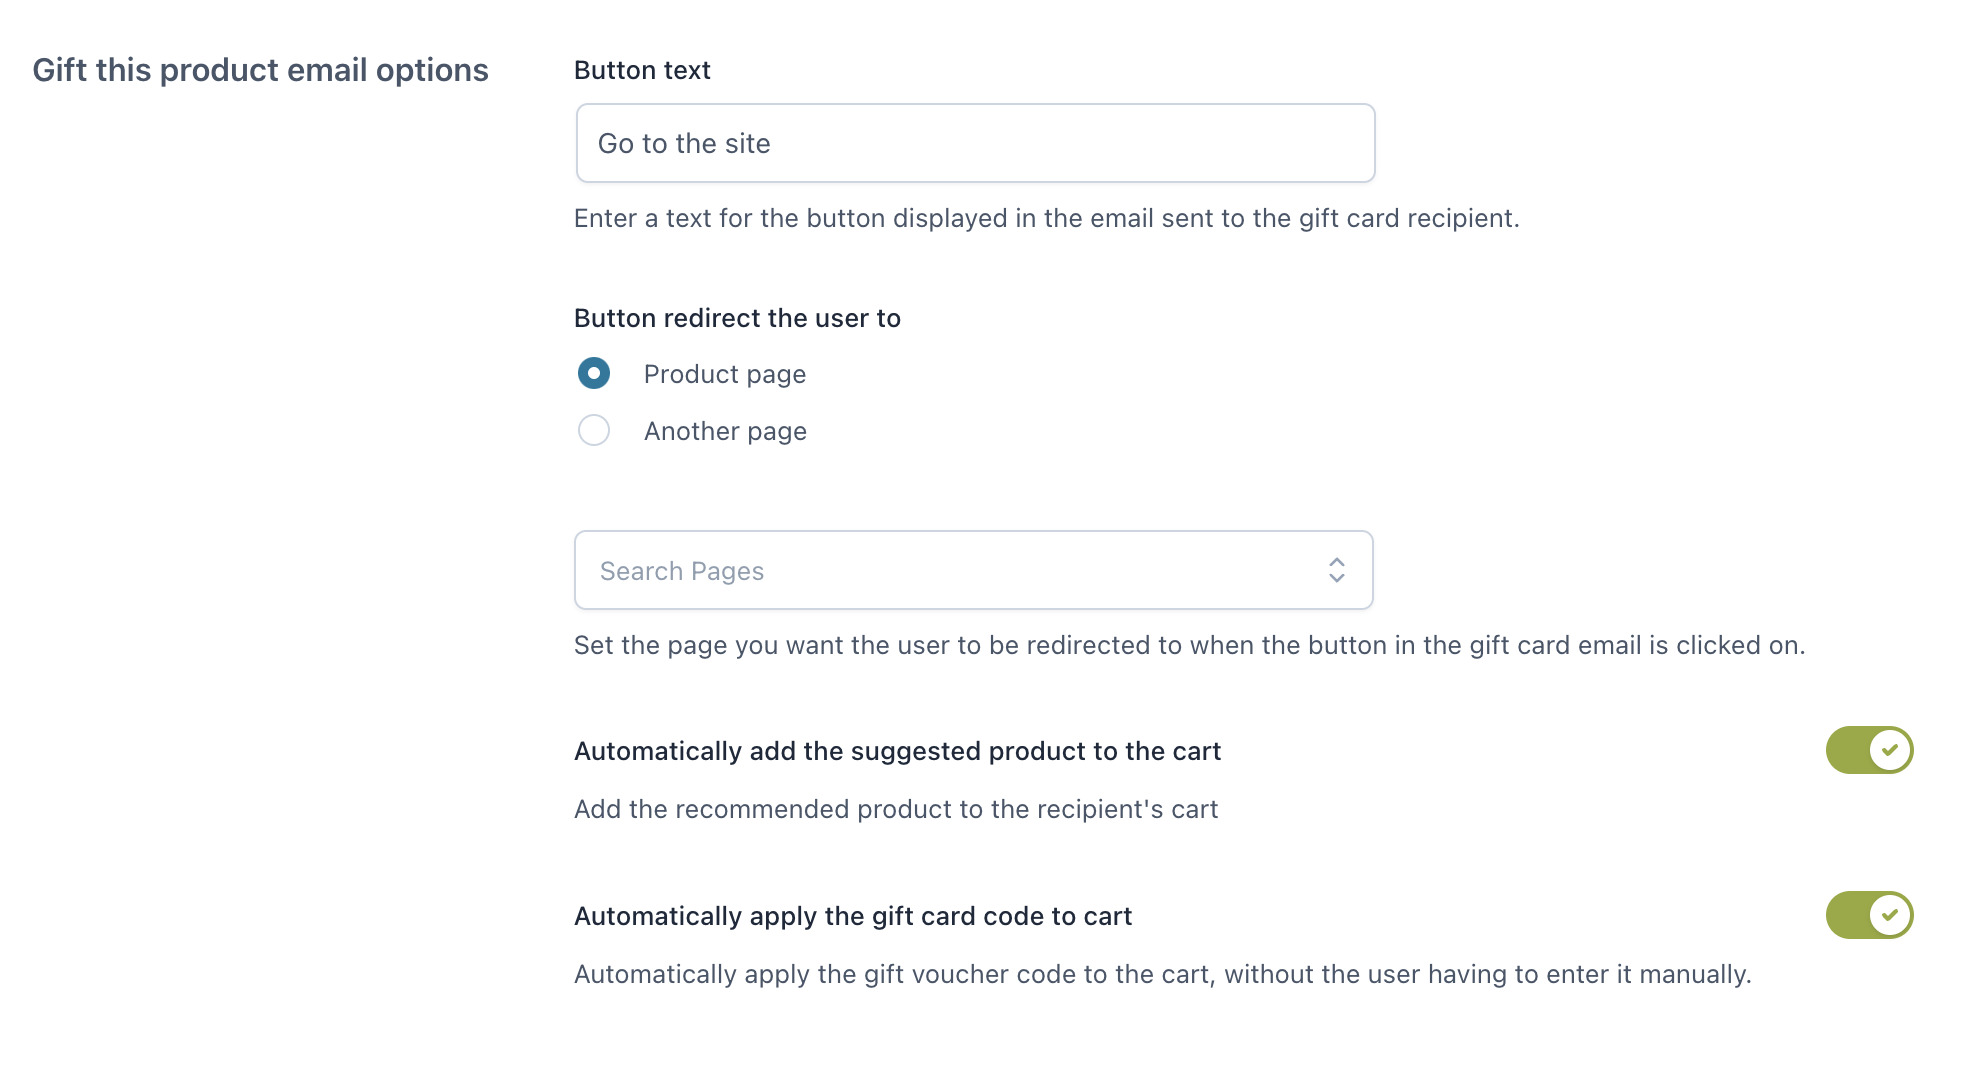Open the Search Pages dropdown
The height and width of the screenshot is (1092, 1970).
pos(973,570)
